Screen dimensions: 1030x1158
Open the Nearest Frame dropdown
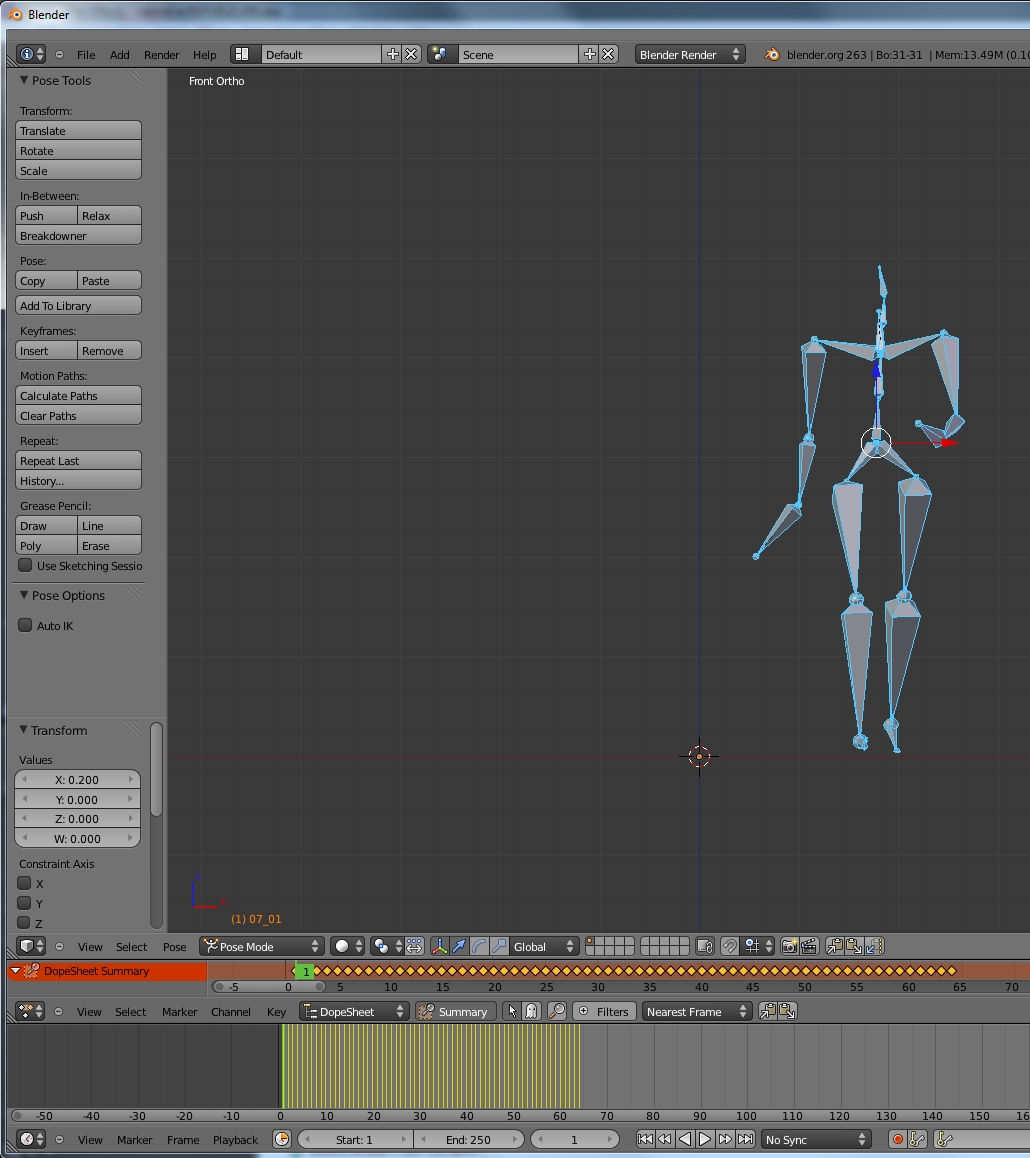coord(695,1011)
